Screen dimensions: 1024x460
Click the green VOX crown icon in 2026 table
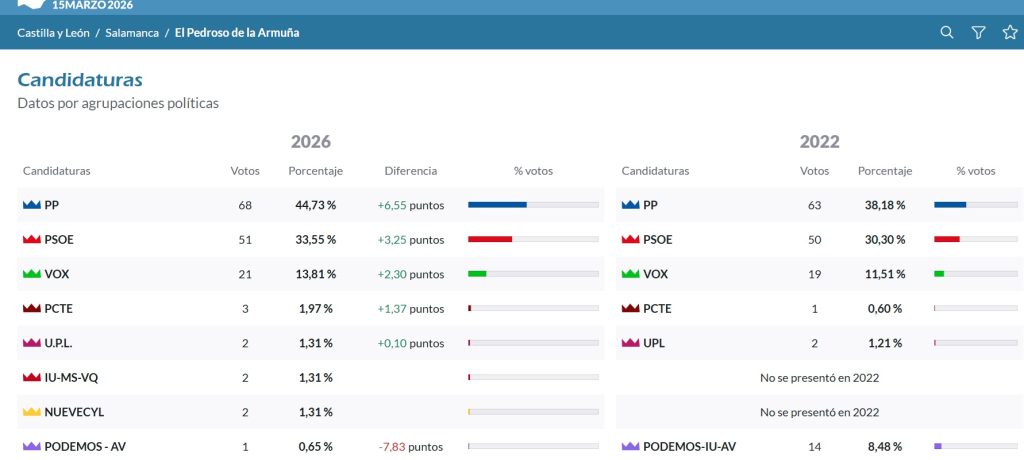pyautogui.click(x=31, y=274)
